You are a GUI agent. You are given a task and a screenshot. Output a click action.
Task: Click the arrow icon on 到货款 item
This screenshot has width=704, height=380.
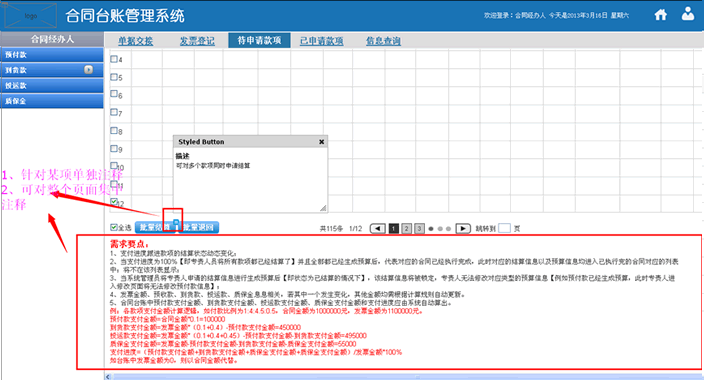(88, 70)
